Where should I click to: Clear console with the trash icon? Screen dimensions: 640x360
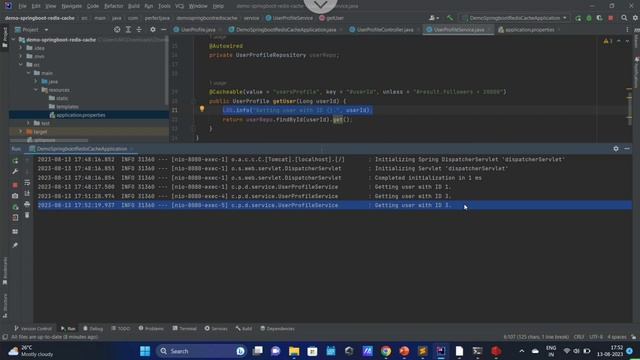[x=27, y=215]
